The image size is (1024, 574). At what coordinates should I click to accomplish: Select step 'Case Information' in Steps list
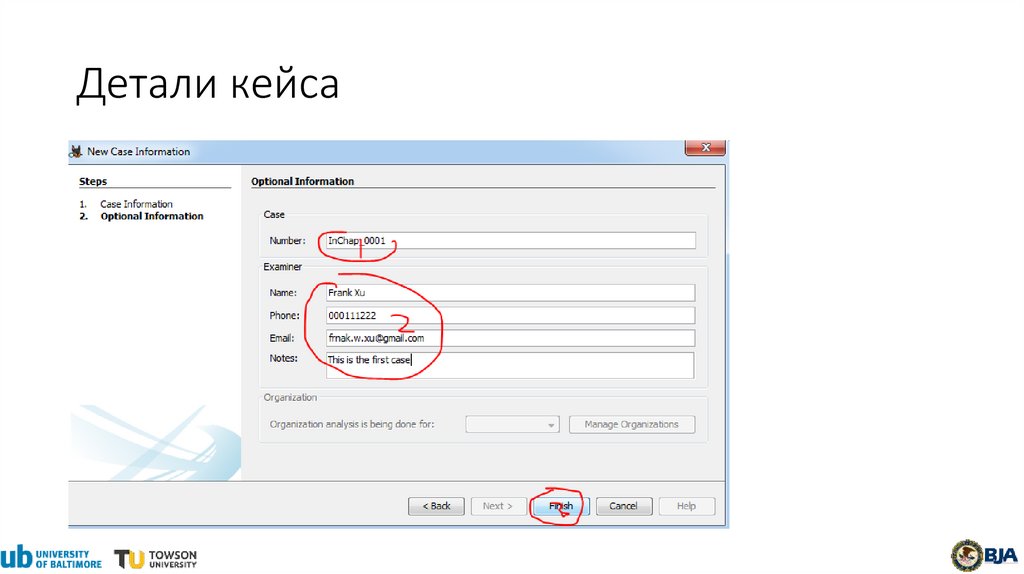[136, 204]
